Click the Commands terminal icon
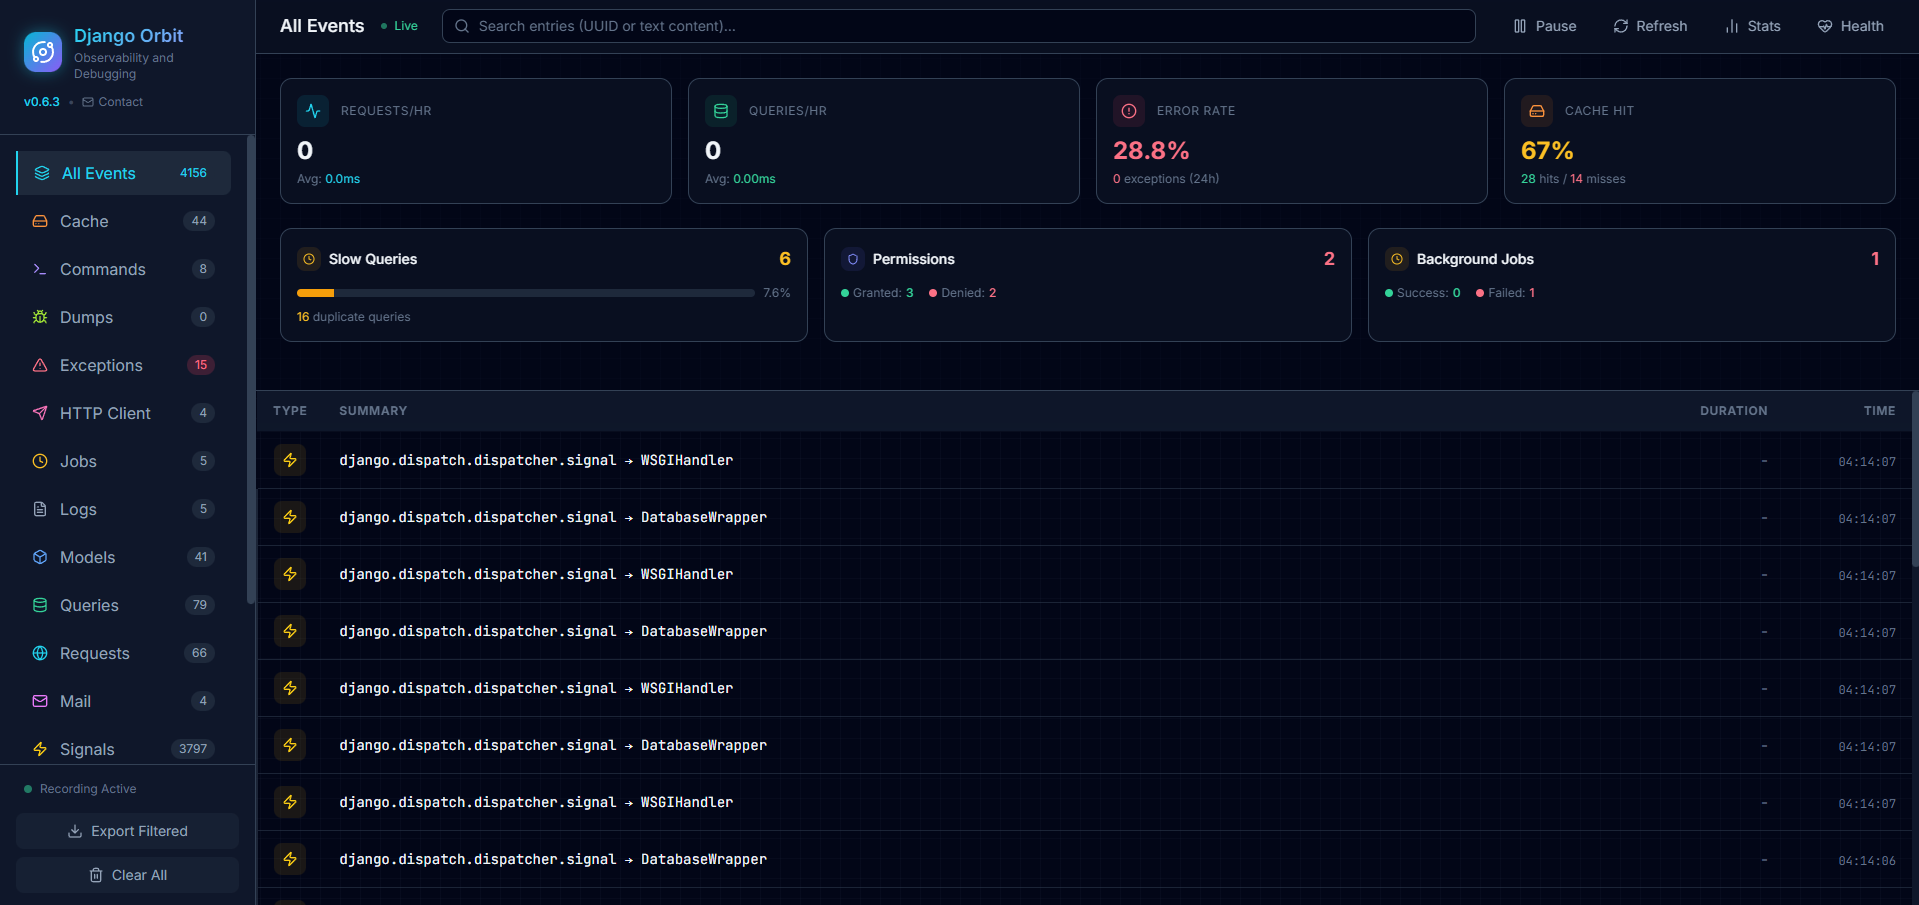This screenshot has width=1919, height=905. (40, 269)
